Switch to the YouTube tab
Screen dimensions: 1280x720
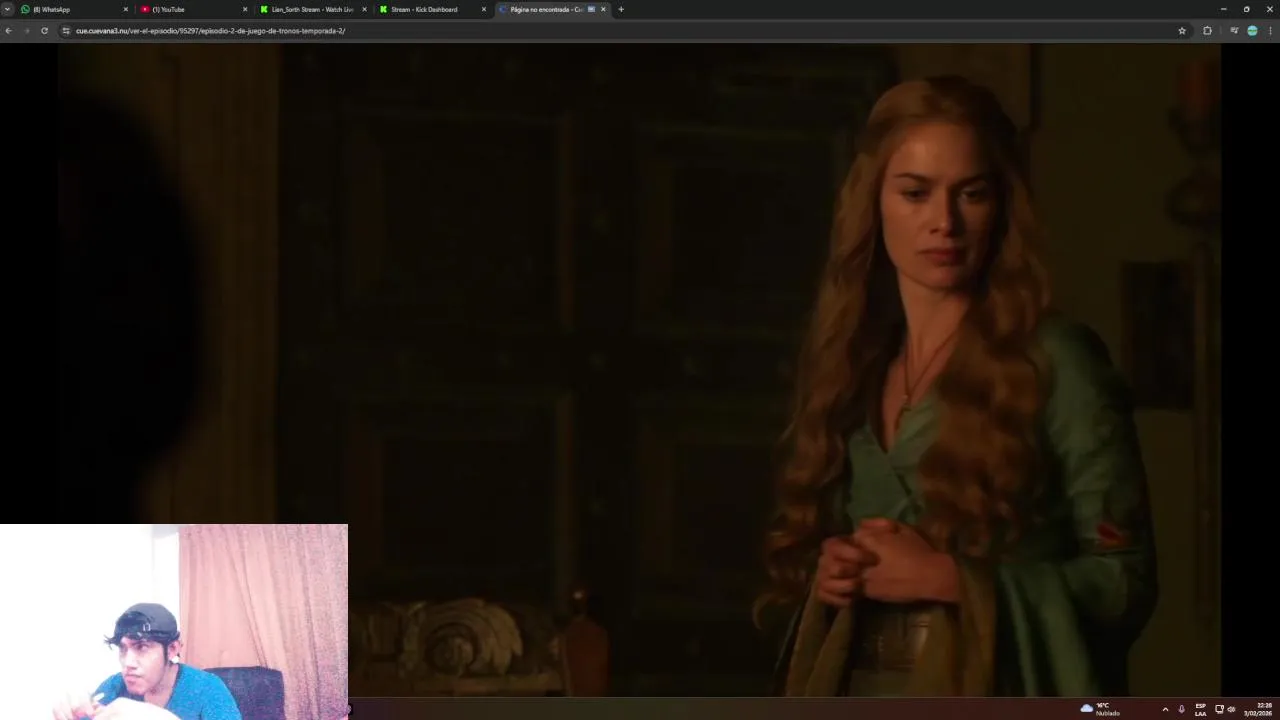click(194, 9)
